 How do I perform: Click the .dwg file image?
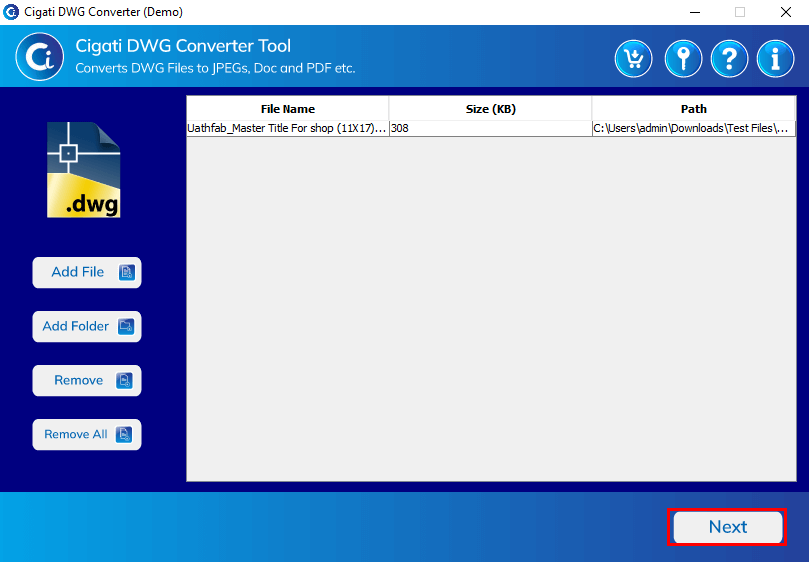click(x=84, y=170)
